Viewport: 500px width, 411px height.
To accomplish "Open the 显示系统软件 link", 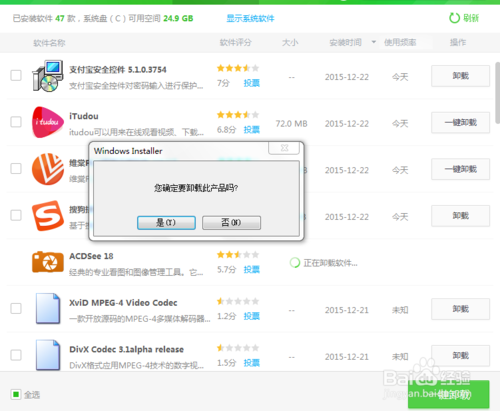I will click(x=250, y=18).
